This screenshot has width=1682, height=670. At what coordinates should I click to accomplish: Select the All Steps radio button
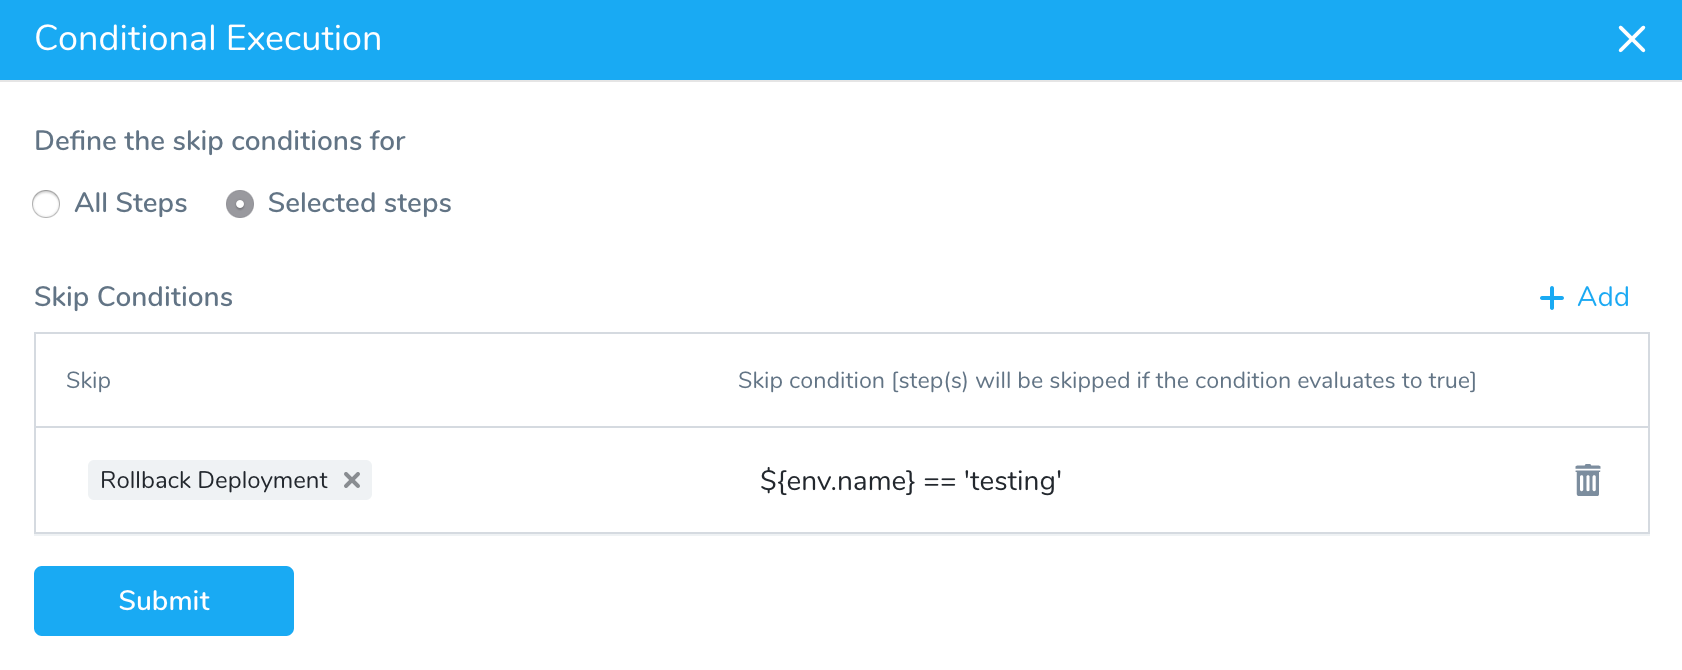point(46,204)
